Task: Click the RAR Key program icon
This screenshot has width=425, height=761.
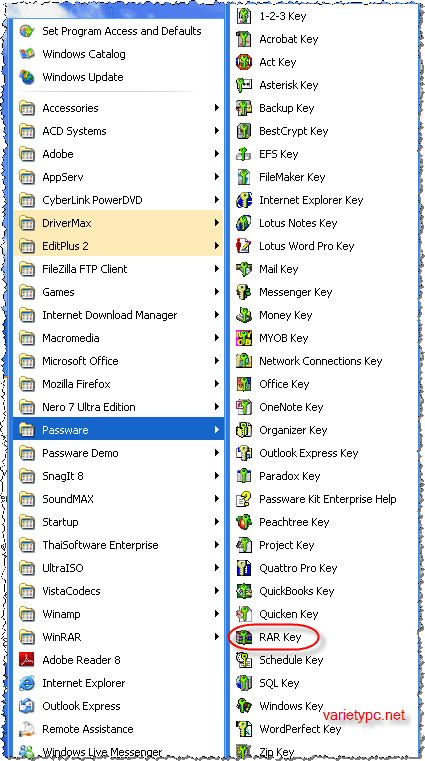Action: coord(244,637)
